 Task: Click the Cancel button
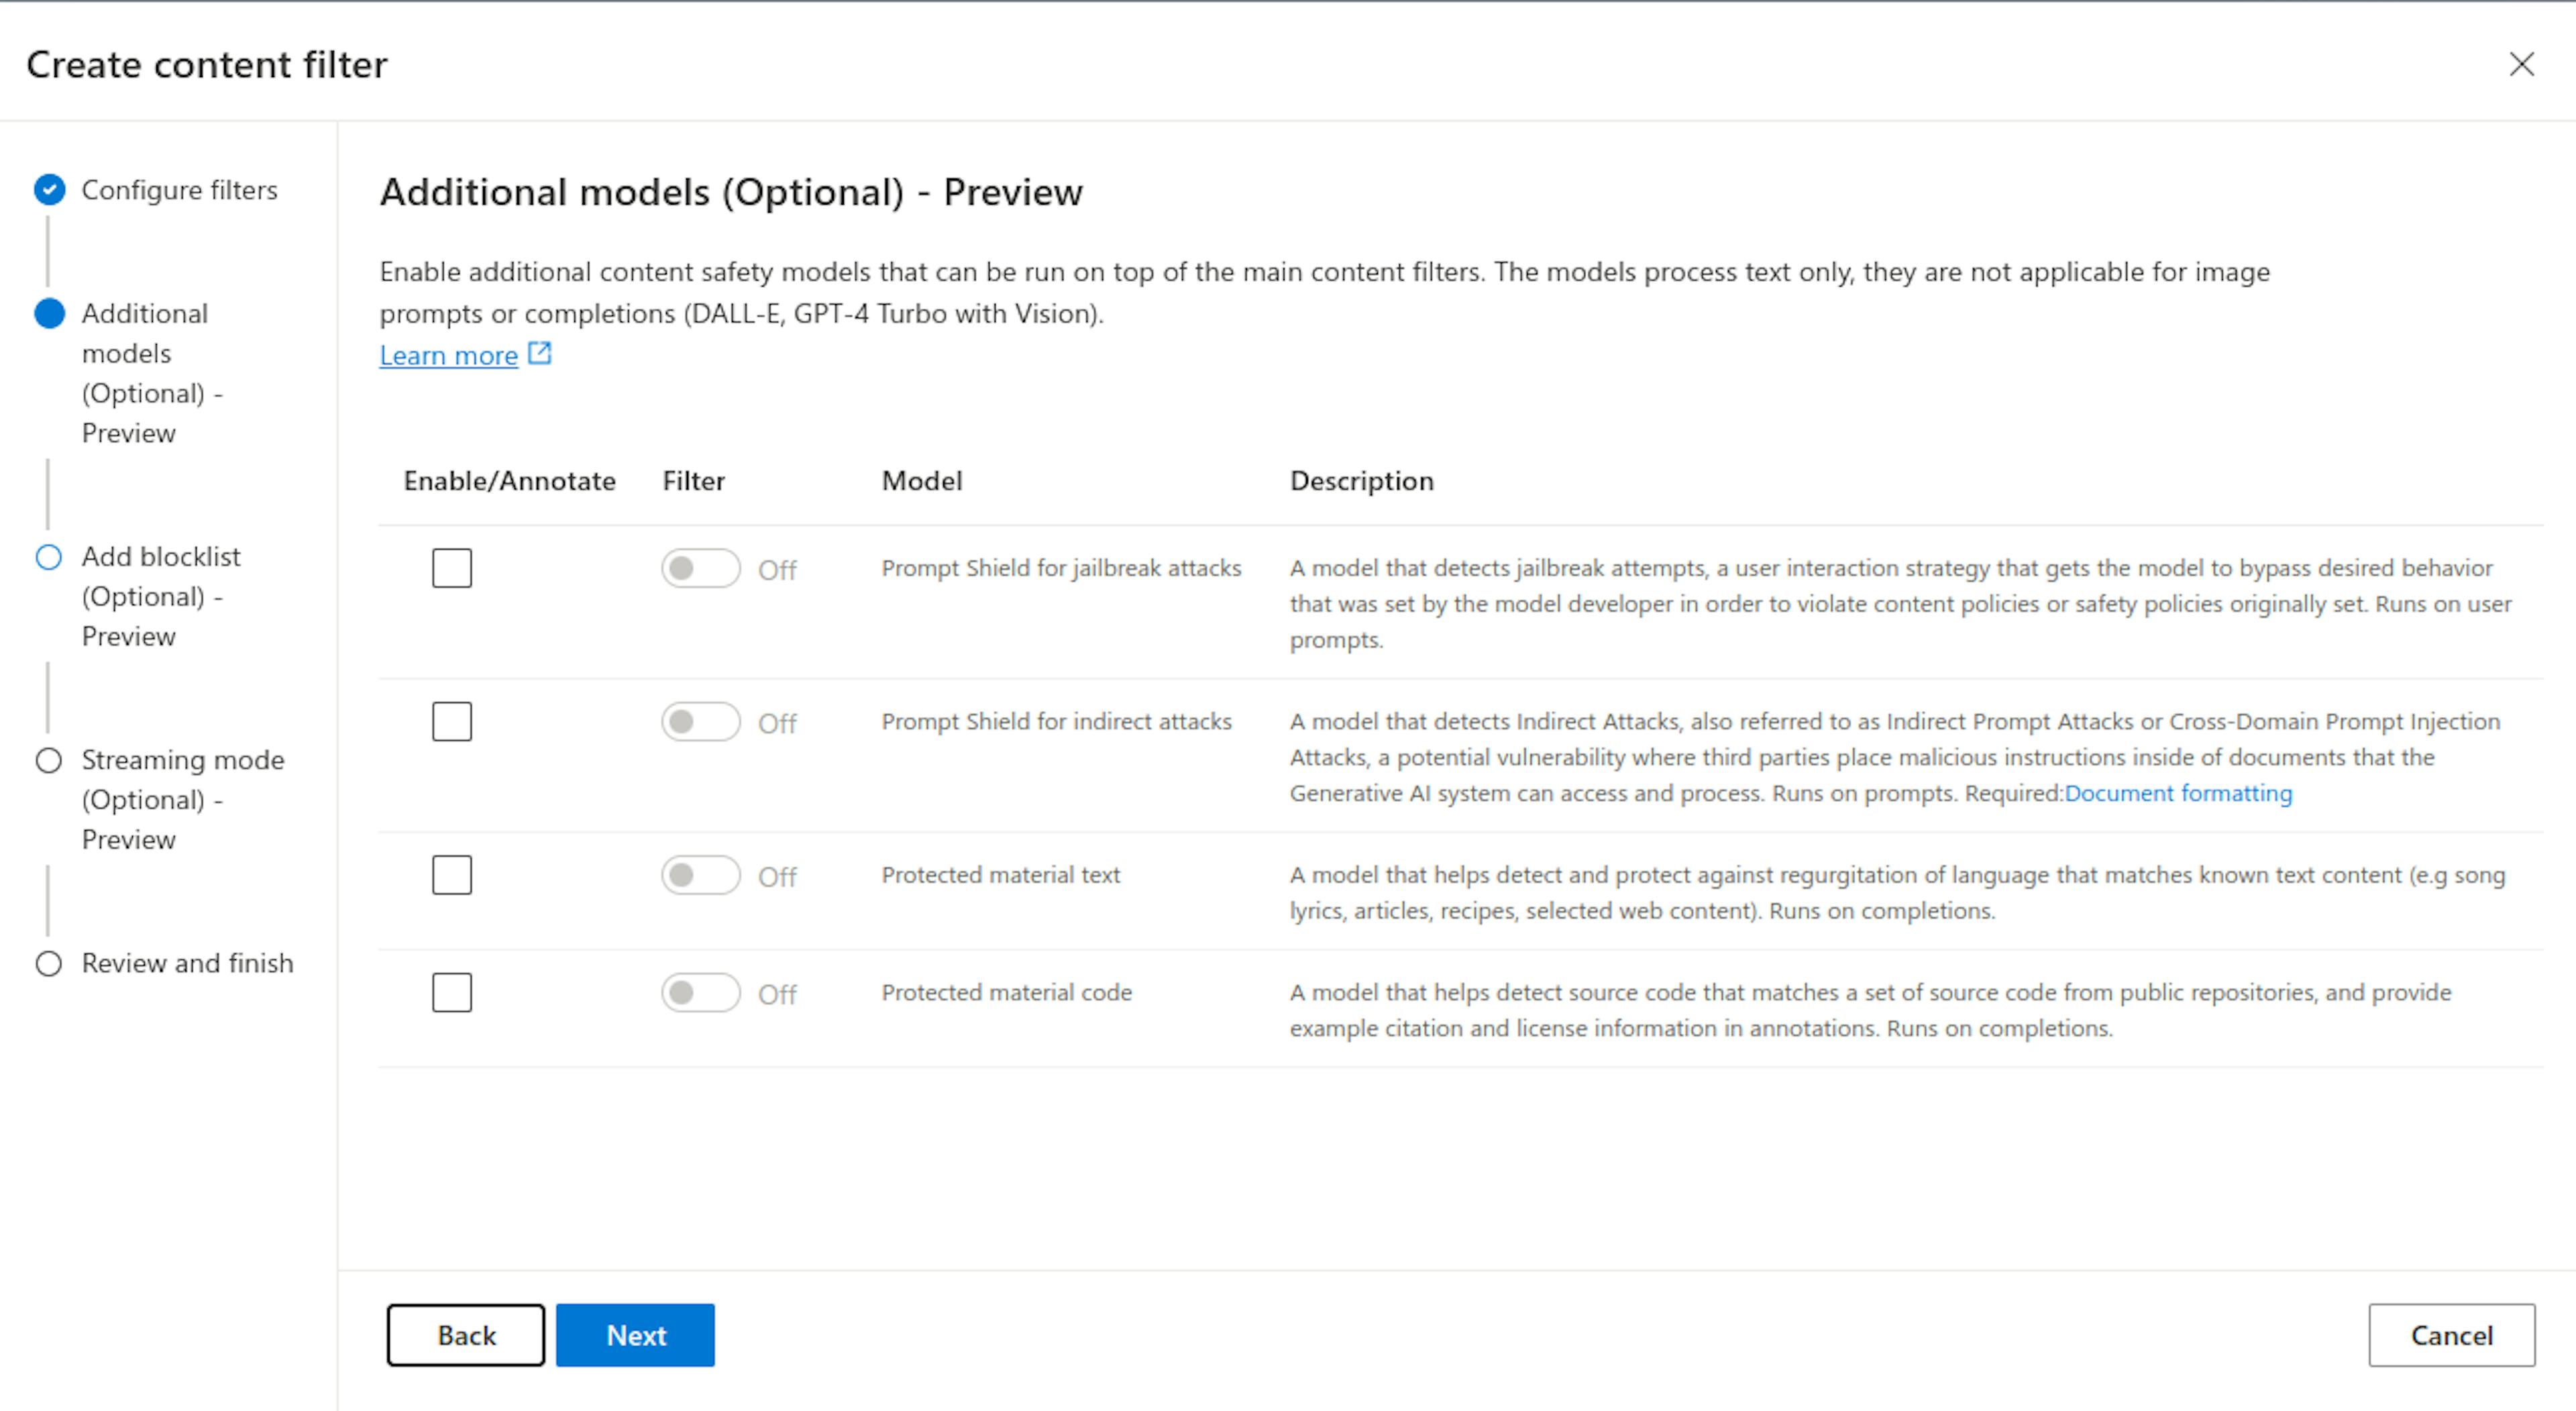[2451, 1335]
